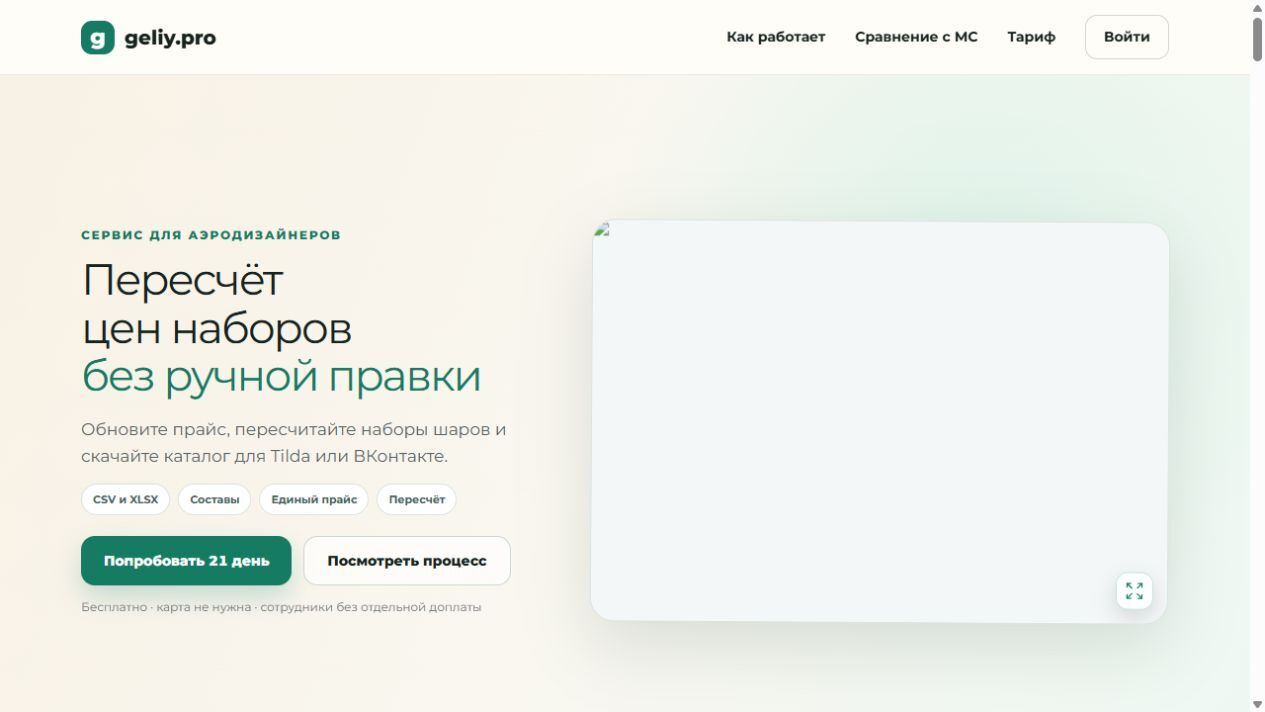Open the Тариф nav link
This screenshot has height=712, width=1265.
1031,37
